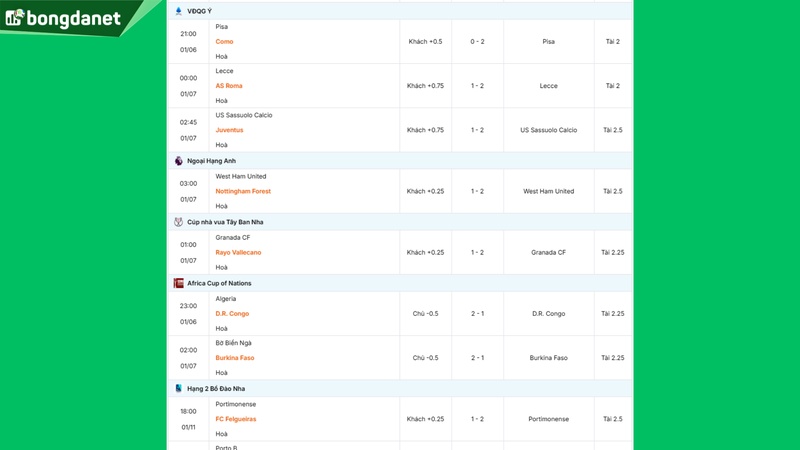Open the Africa Cup of Nations heading text
The width and height of the screenshot is (800, 450).
pos(219,283)
